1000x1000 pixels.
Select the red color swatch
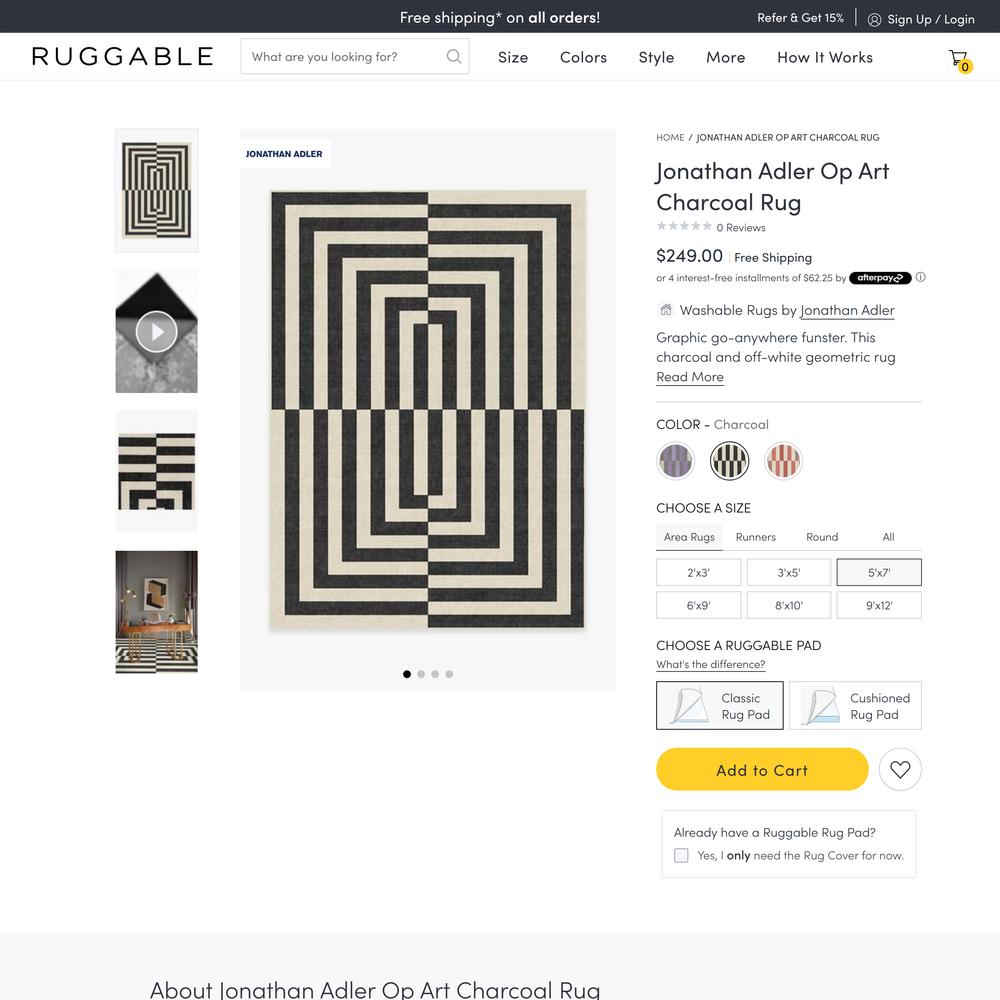point(783,460)
